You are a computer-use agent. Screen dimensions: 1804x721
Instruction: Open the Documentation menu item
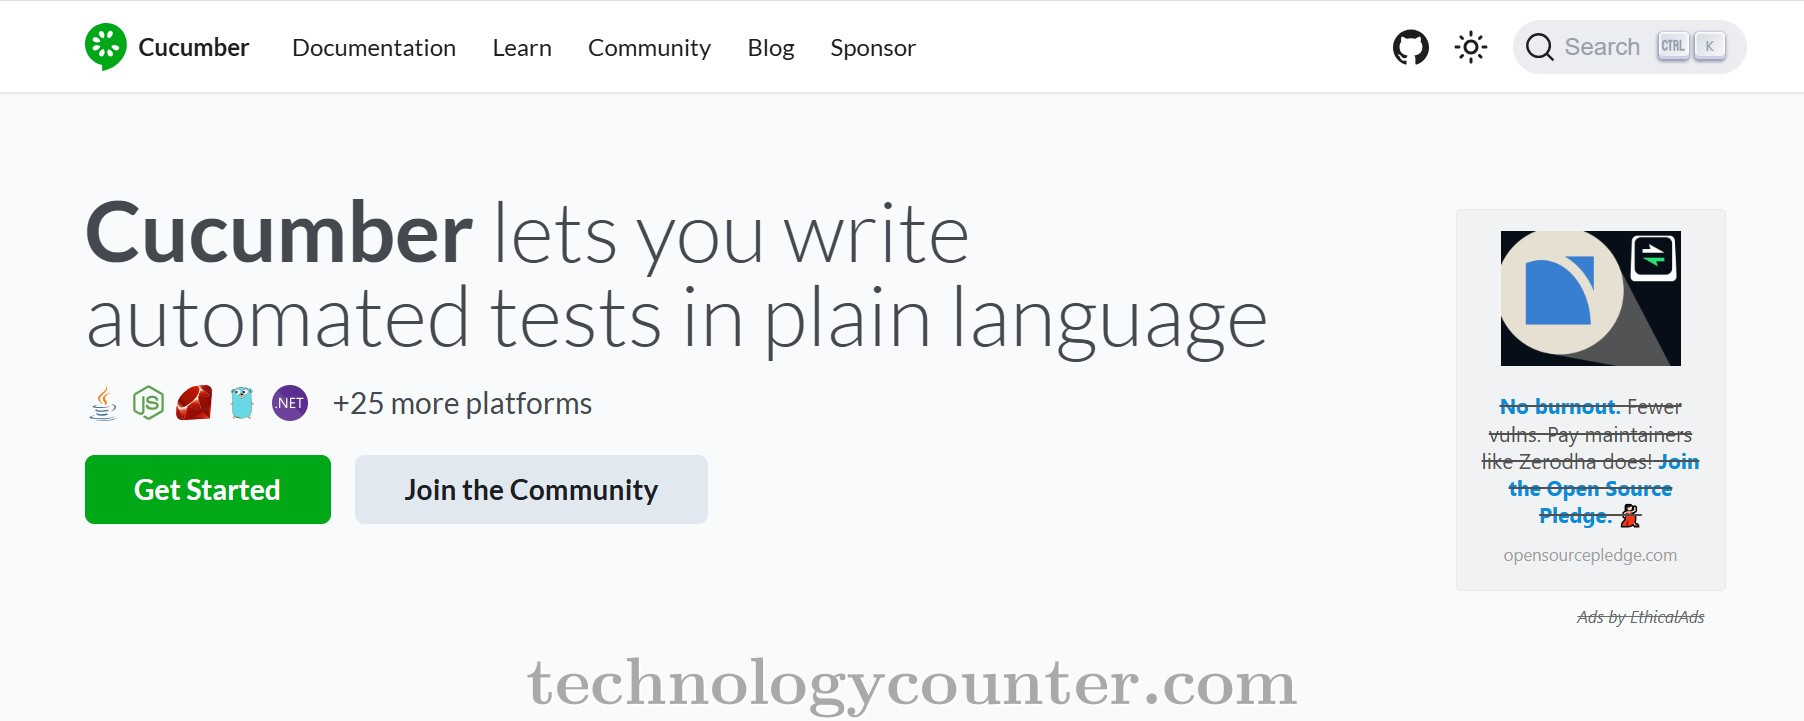[374, 48]
